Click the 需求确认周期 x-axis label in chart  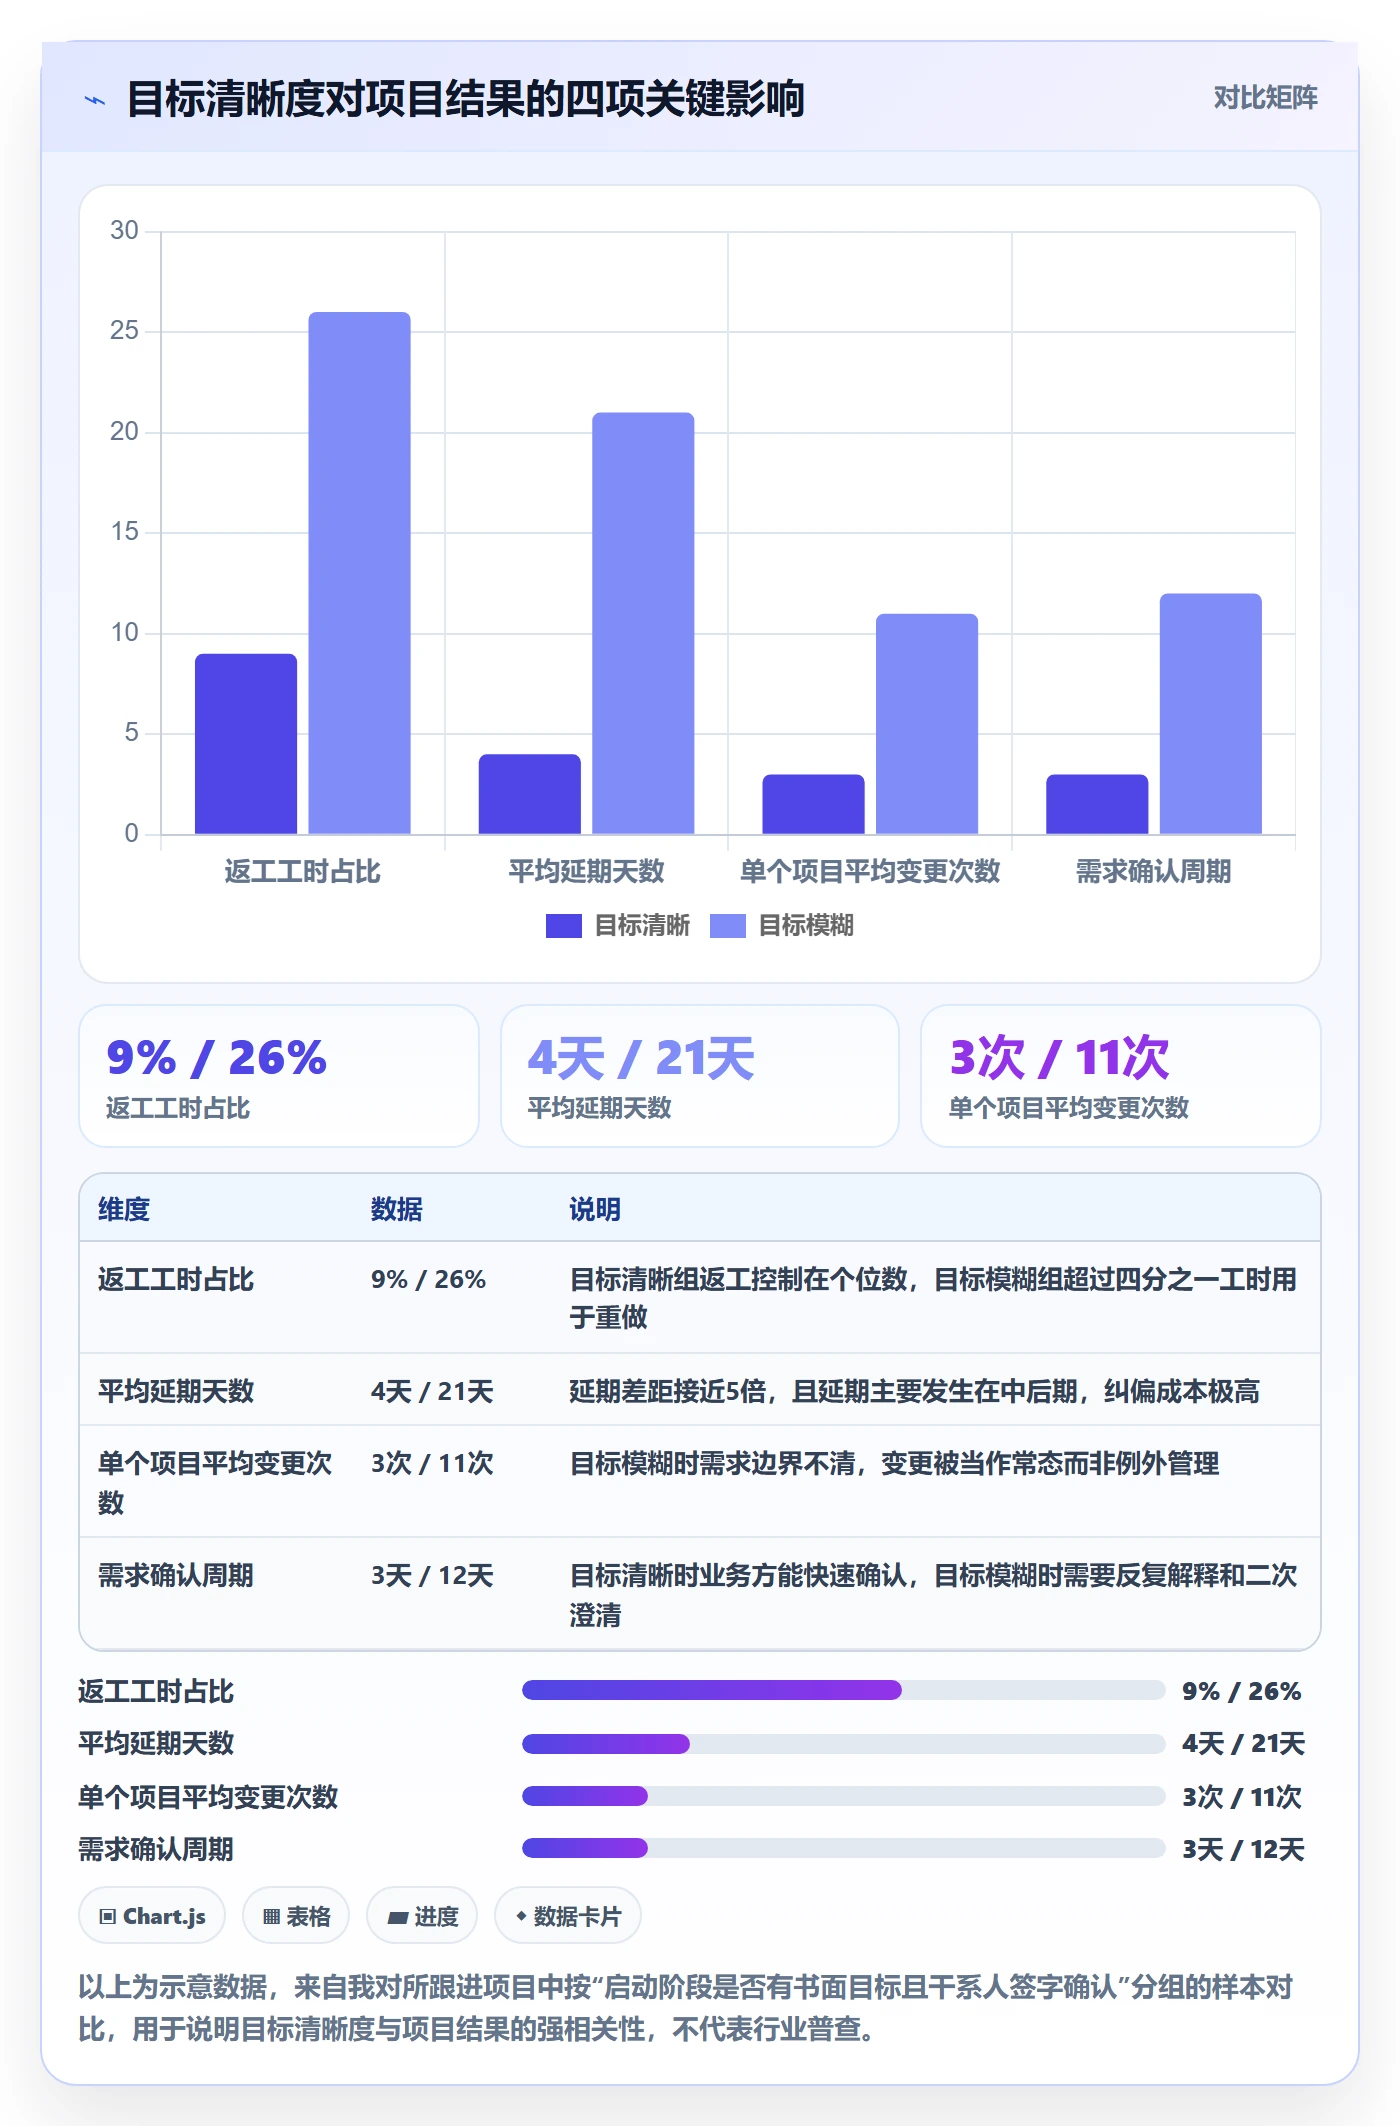(x=1153, y=871)
